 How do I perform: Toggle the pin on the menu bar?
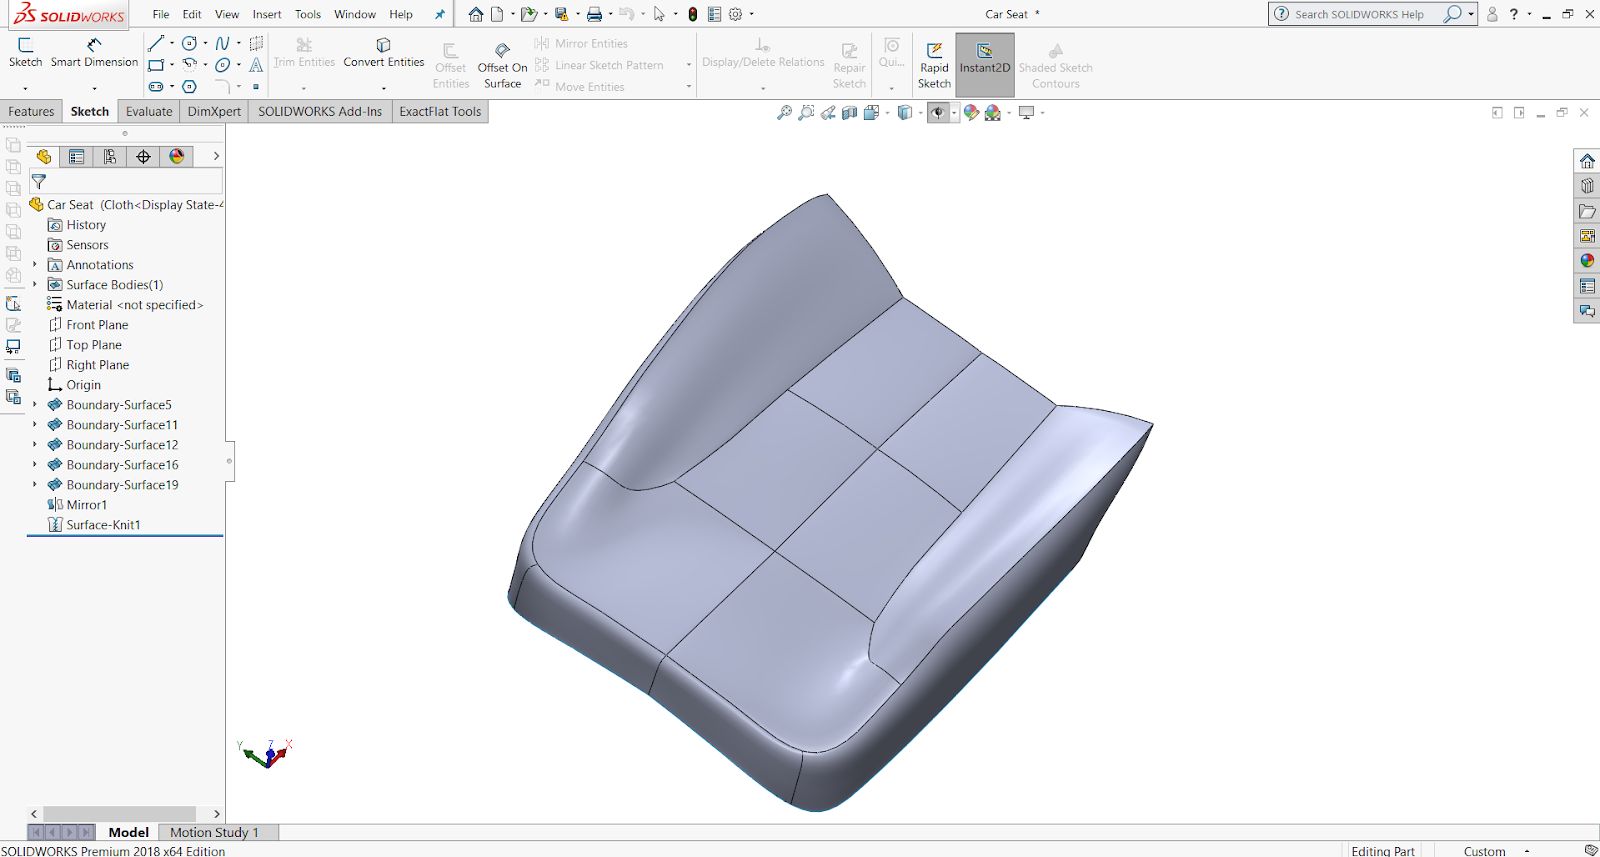coord(439,14)
